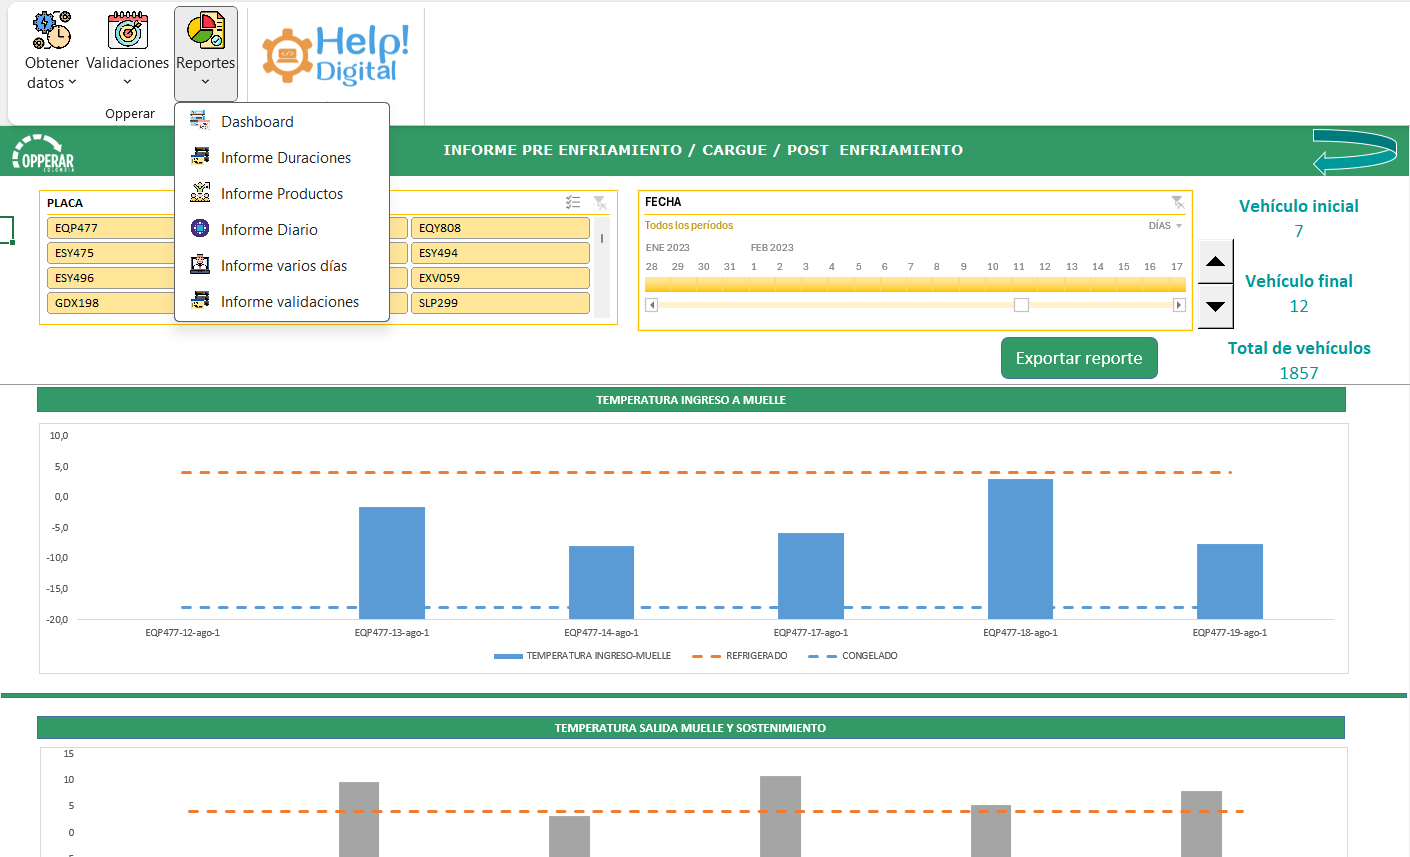Select the EXV059 plate slicer item
The height and width of the screenshot is (857, 1410).
(500, 278)
